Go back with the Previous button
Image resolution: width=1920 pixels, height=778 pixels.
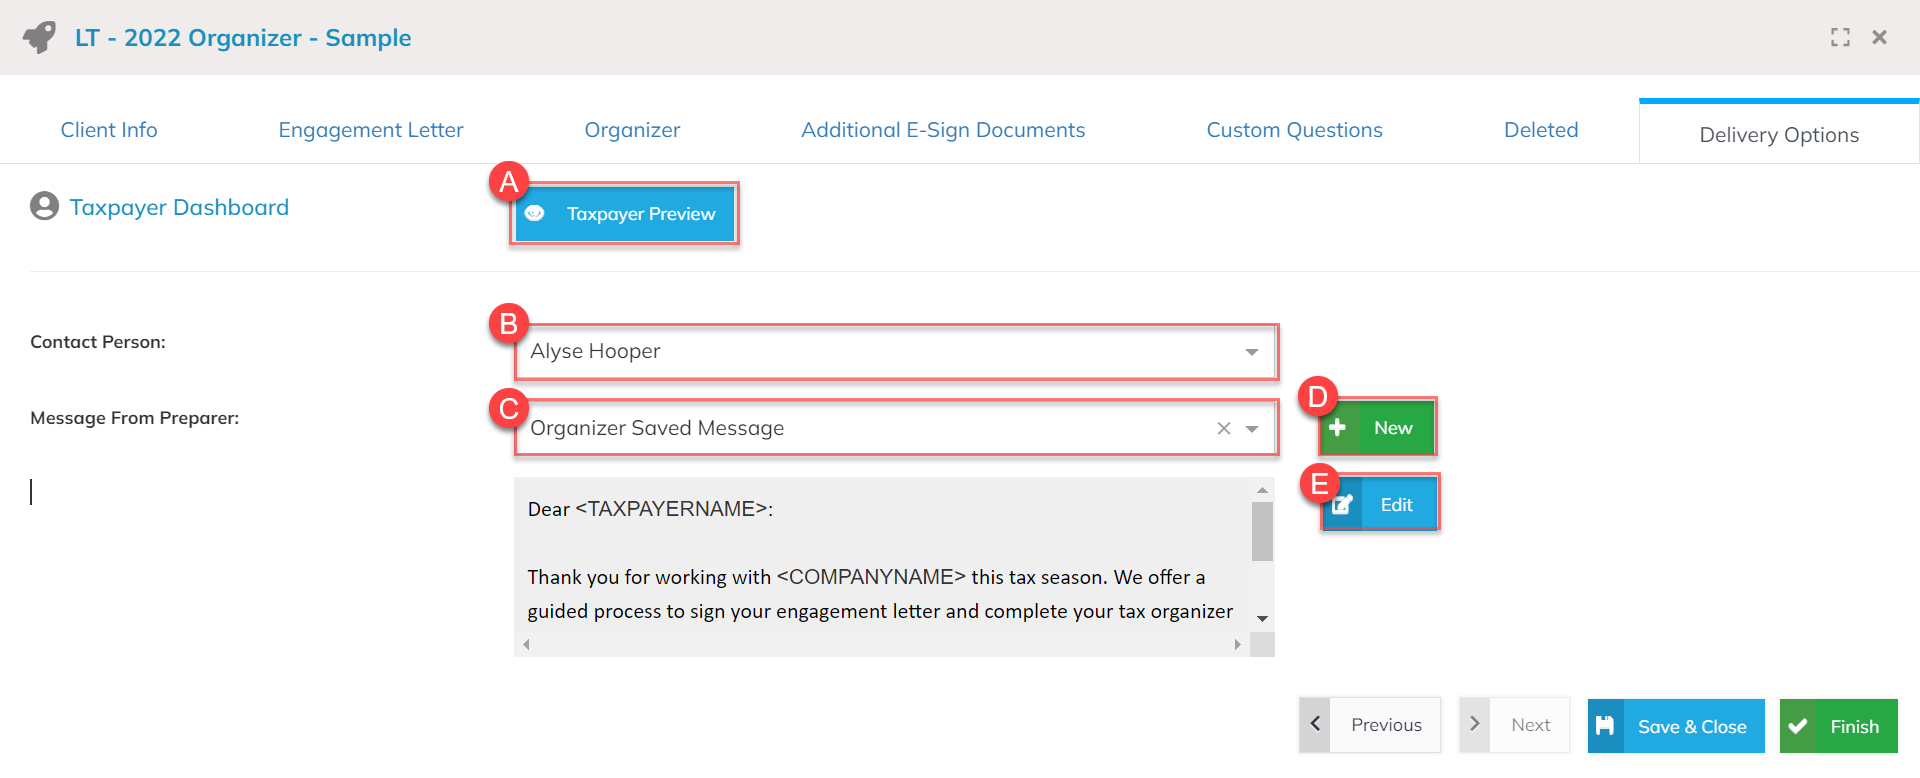1370,725
